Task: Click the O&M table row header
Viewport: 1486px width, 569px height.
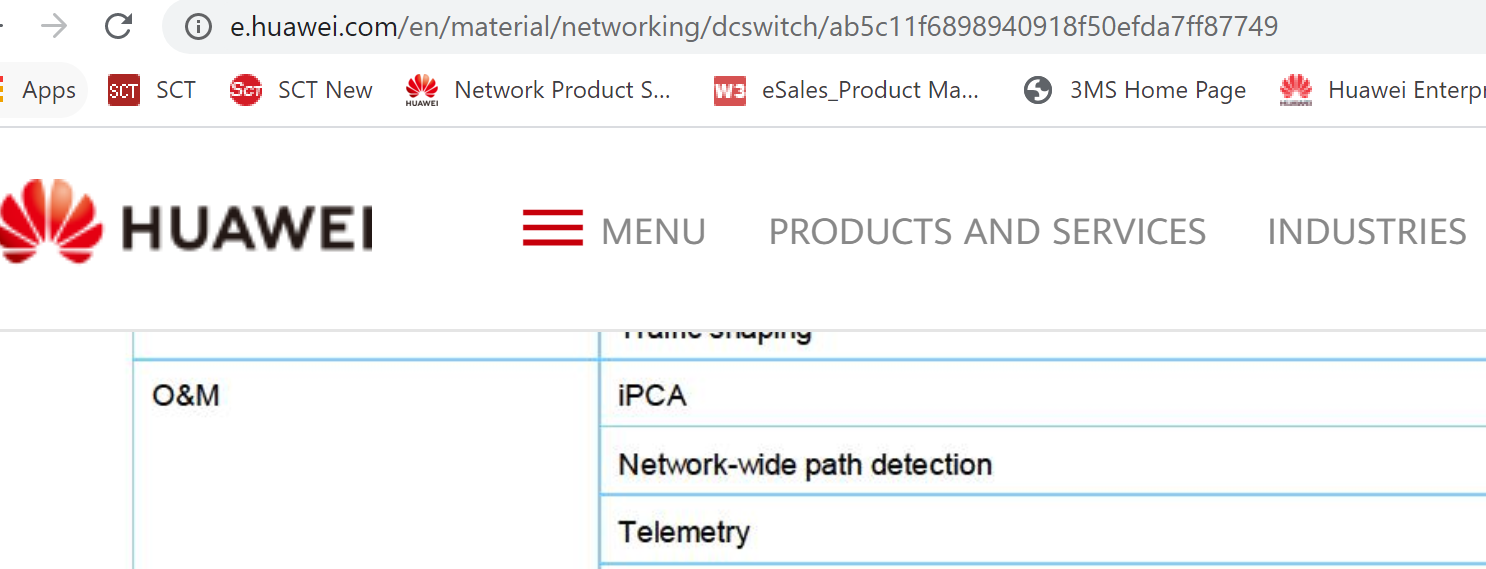Action: [x=366, y=464]
